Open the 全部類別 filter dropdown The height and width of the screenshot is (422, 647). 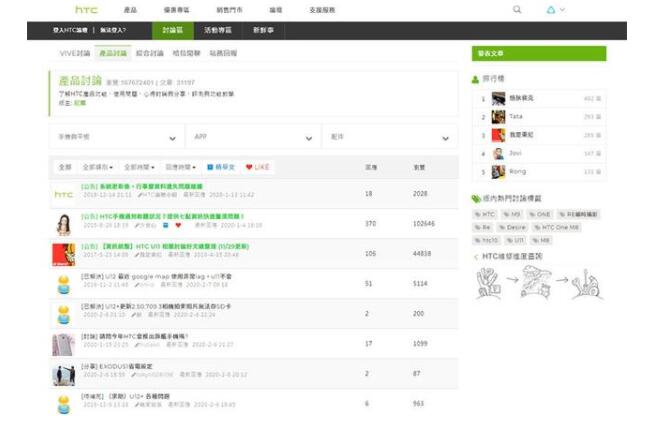98,167
